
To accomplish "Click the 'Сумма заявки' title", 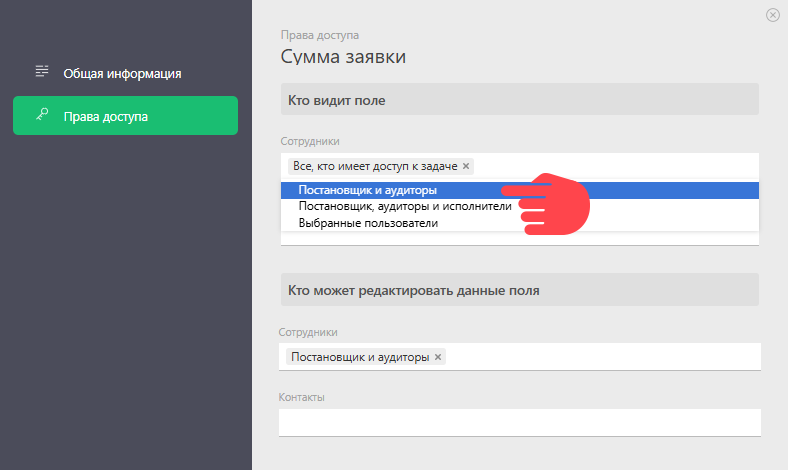I will coord(343,56).
